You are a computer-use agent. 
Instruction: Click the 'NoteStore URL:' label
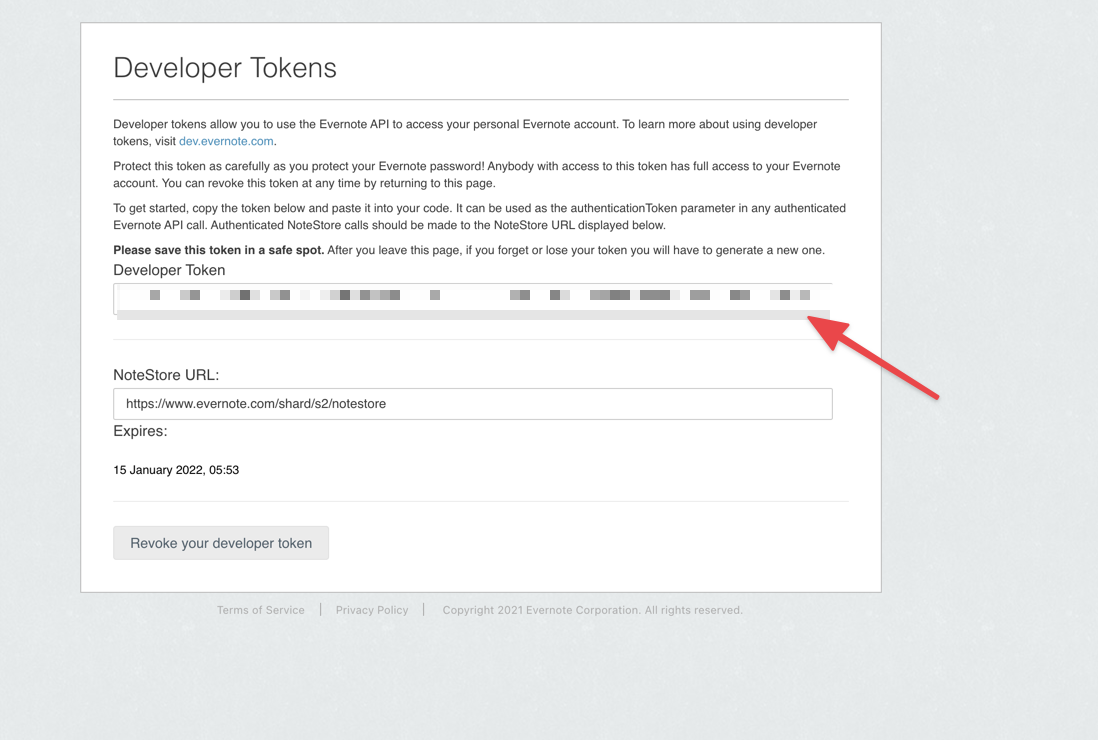[x=166, y=375]
